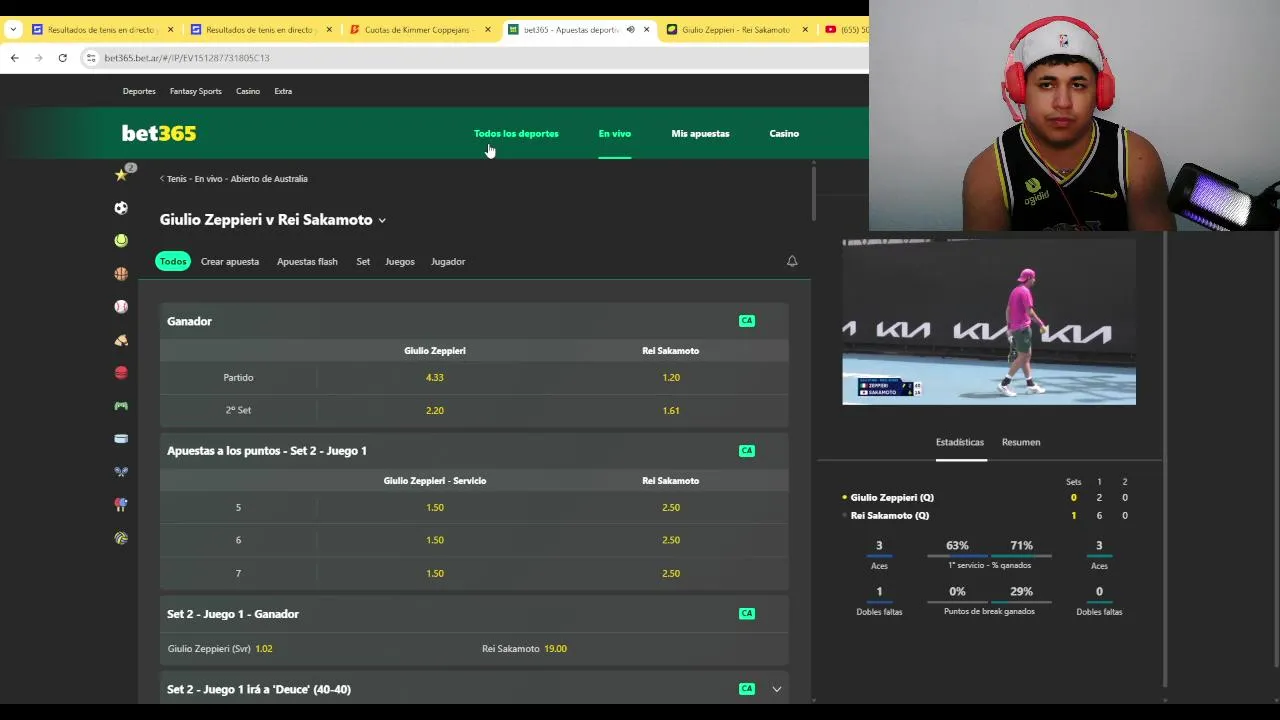Click Extra in top utility bar

[x=283, y=91]
